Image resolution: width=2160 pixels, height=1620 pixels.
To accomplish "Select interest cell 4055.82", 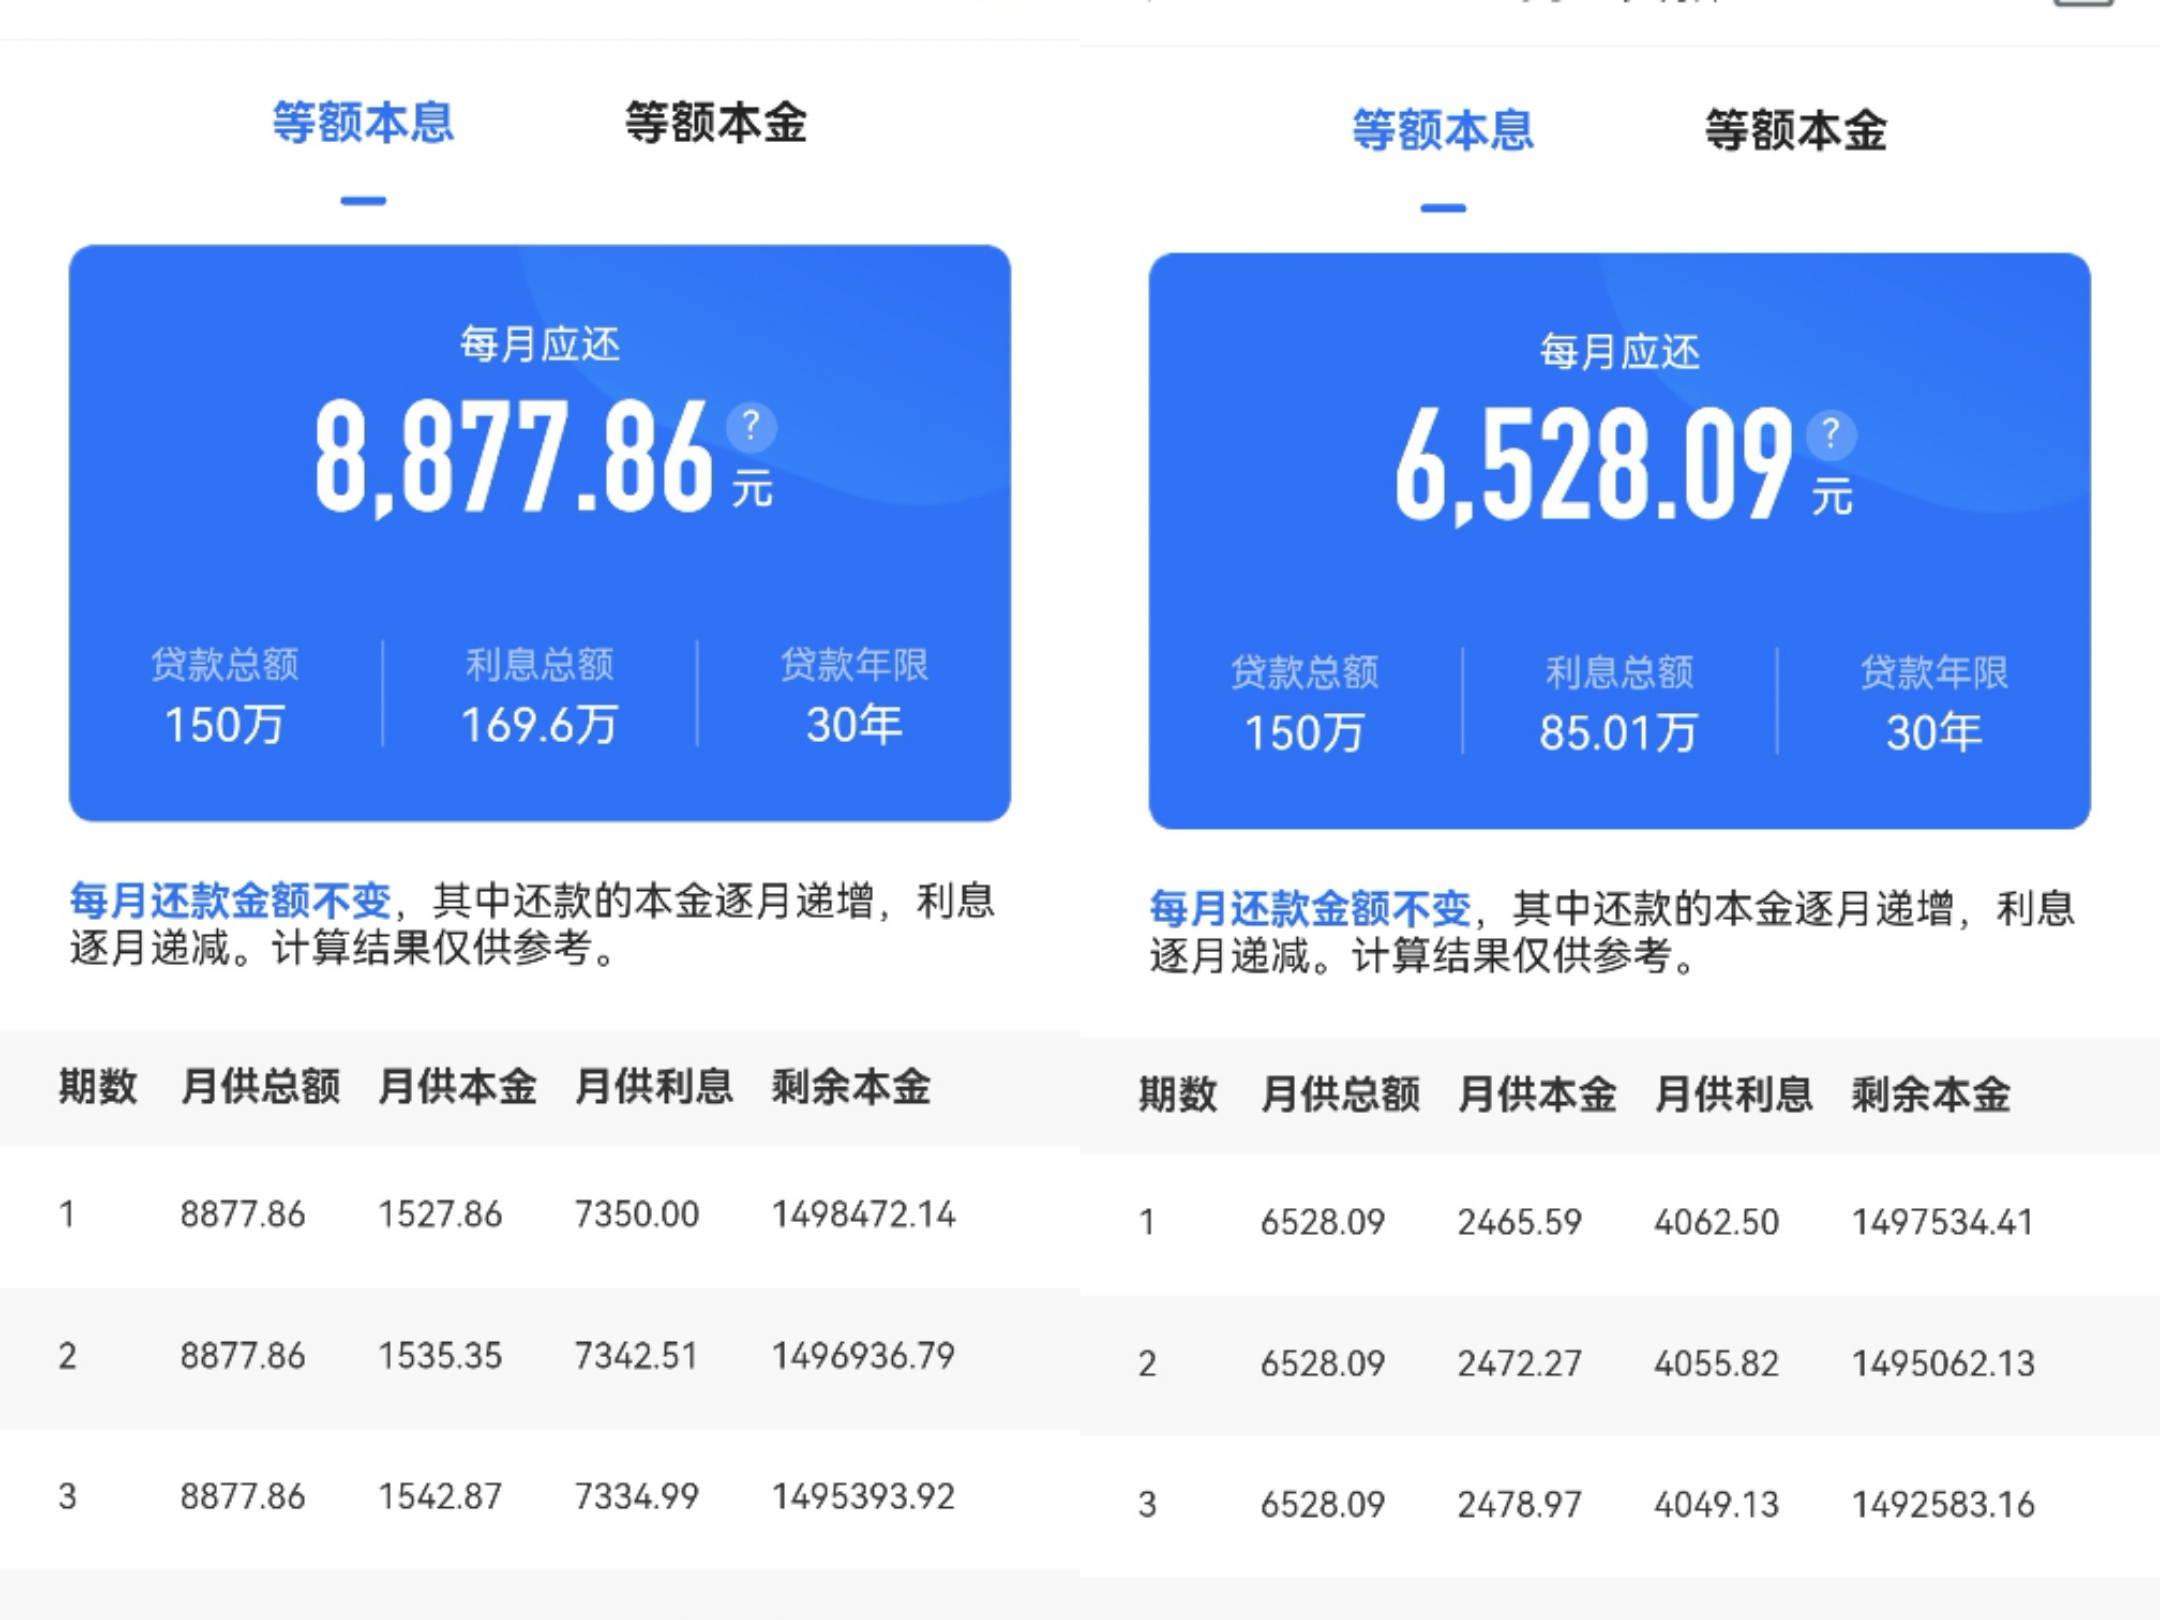I will (1717, 1364).
